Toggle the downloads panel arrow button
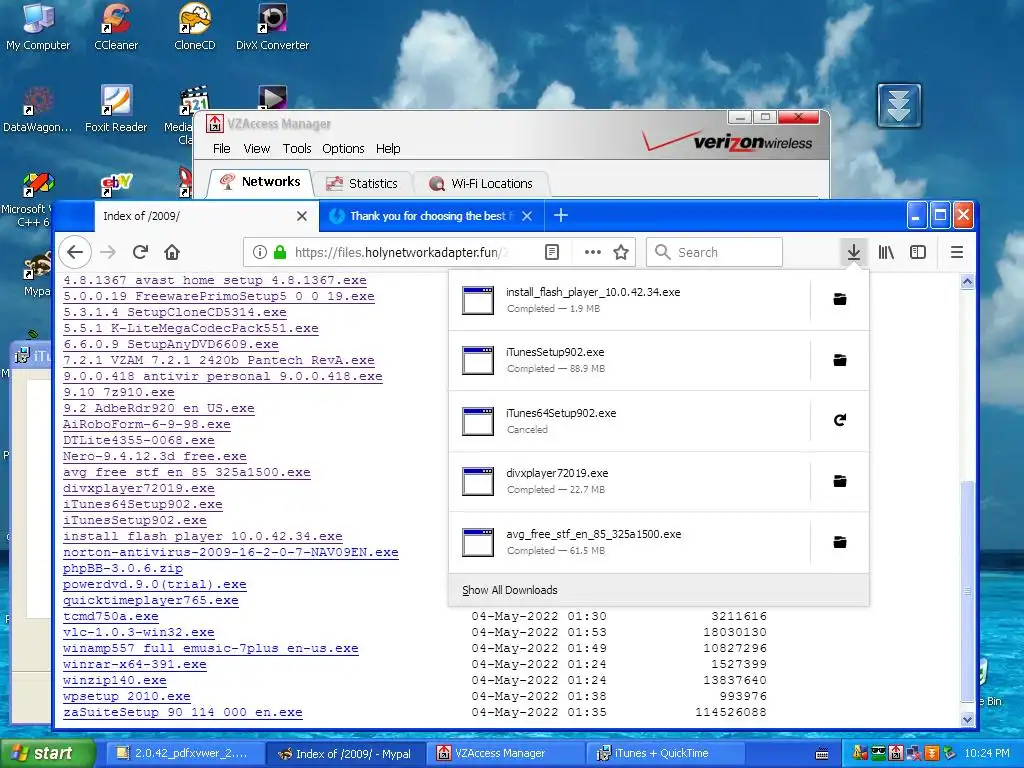Image resolution: width=1024 pixels, height=768 pixels. pos(854,252)
